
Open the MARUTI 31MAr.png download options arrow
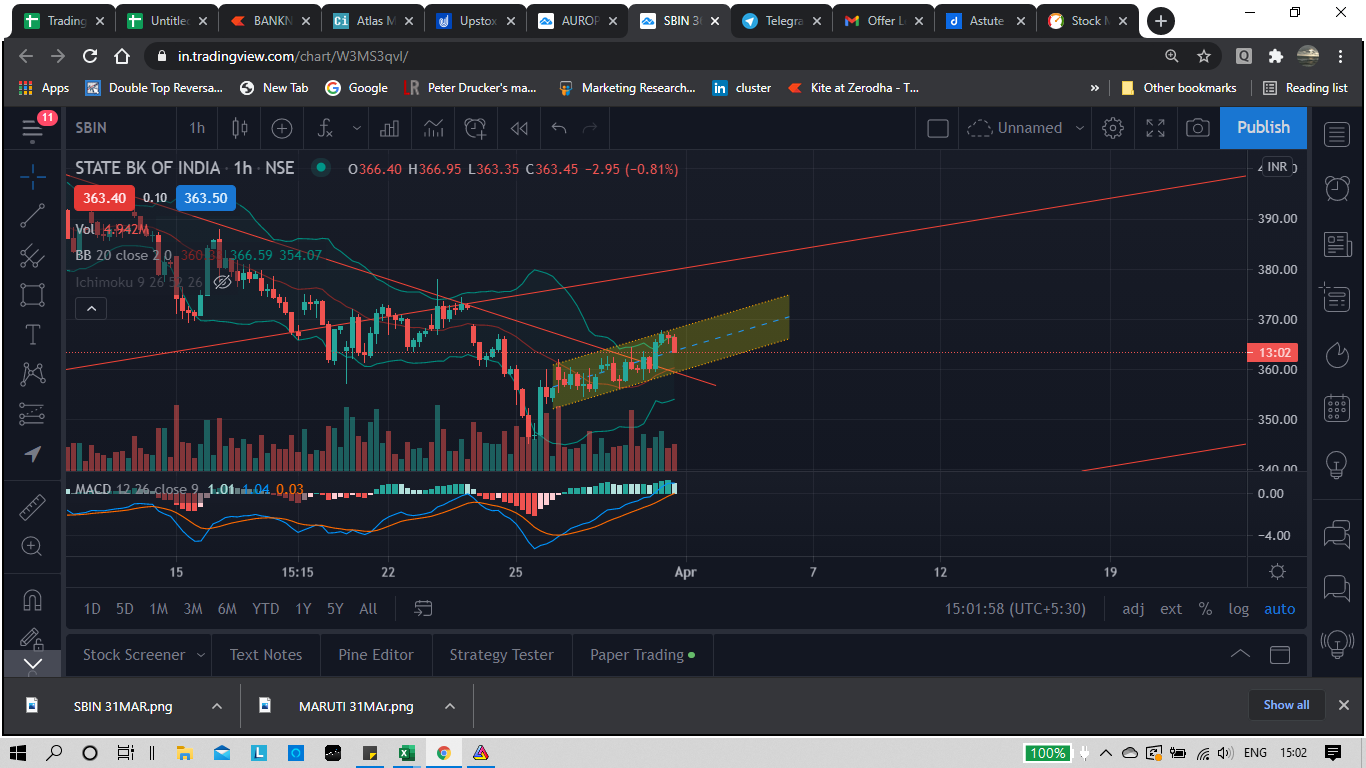(x=450, y=706)
